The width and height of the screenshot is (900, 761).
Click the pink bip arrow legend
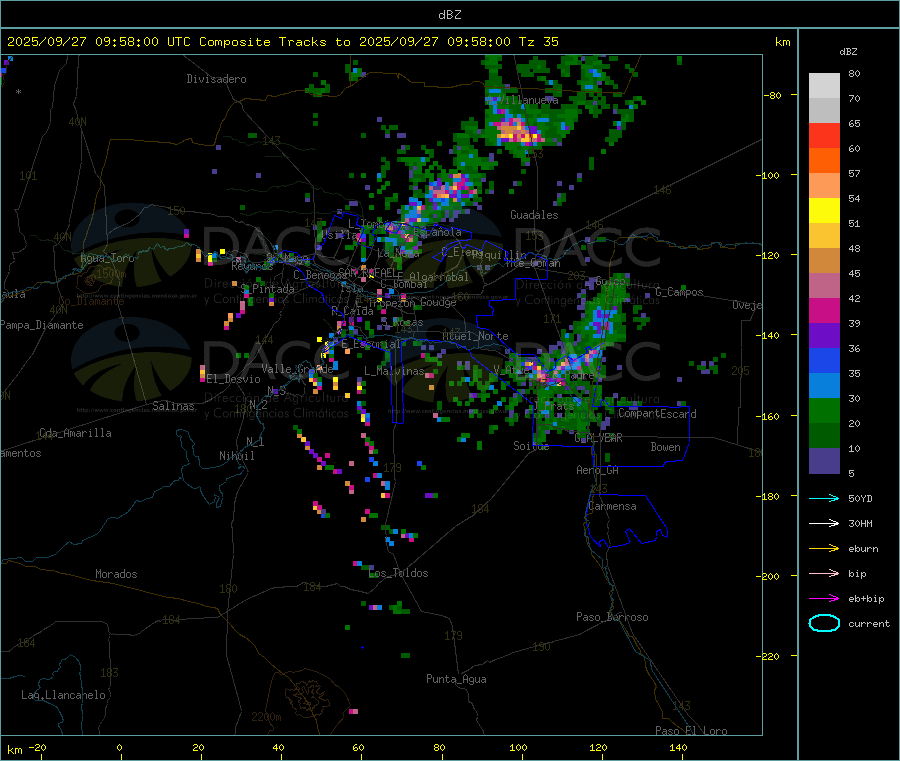click(x=824, y=573)
